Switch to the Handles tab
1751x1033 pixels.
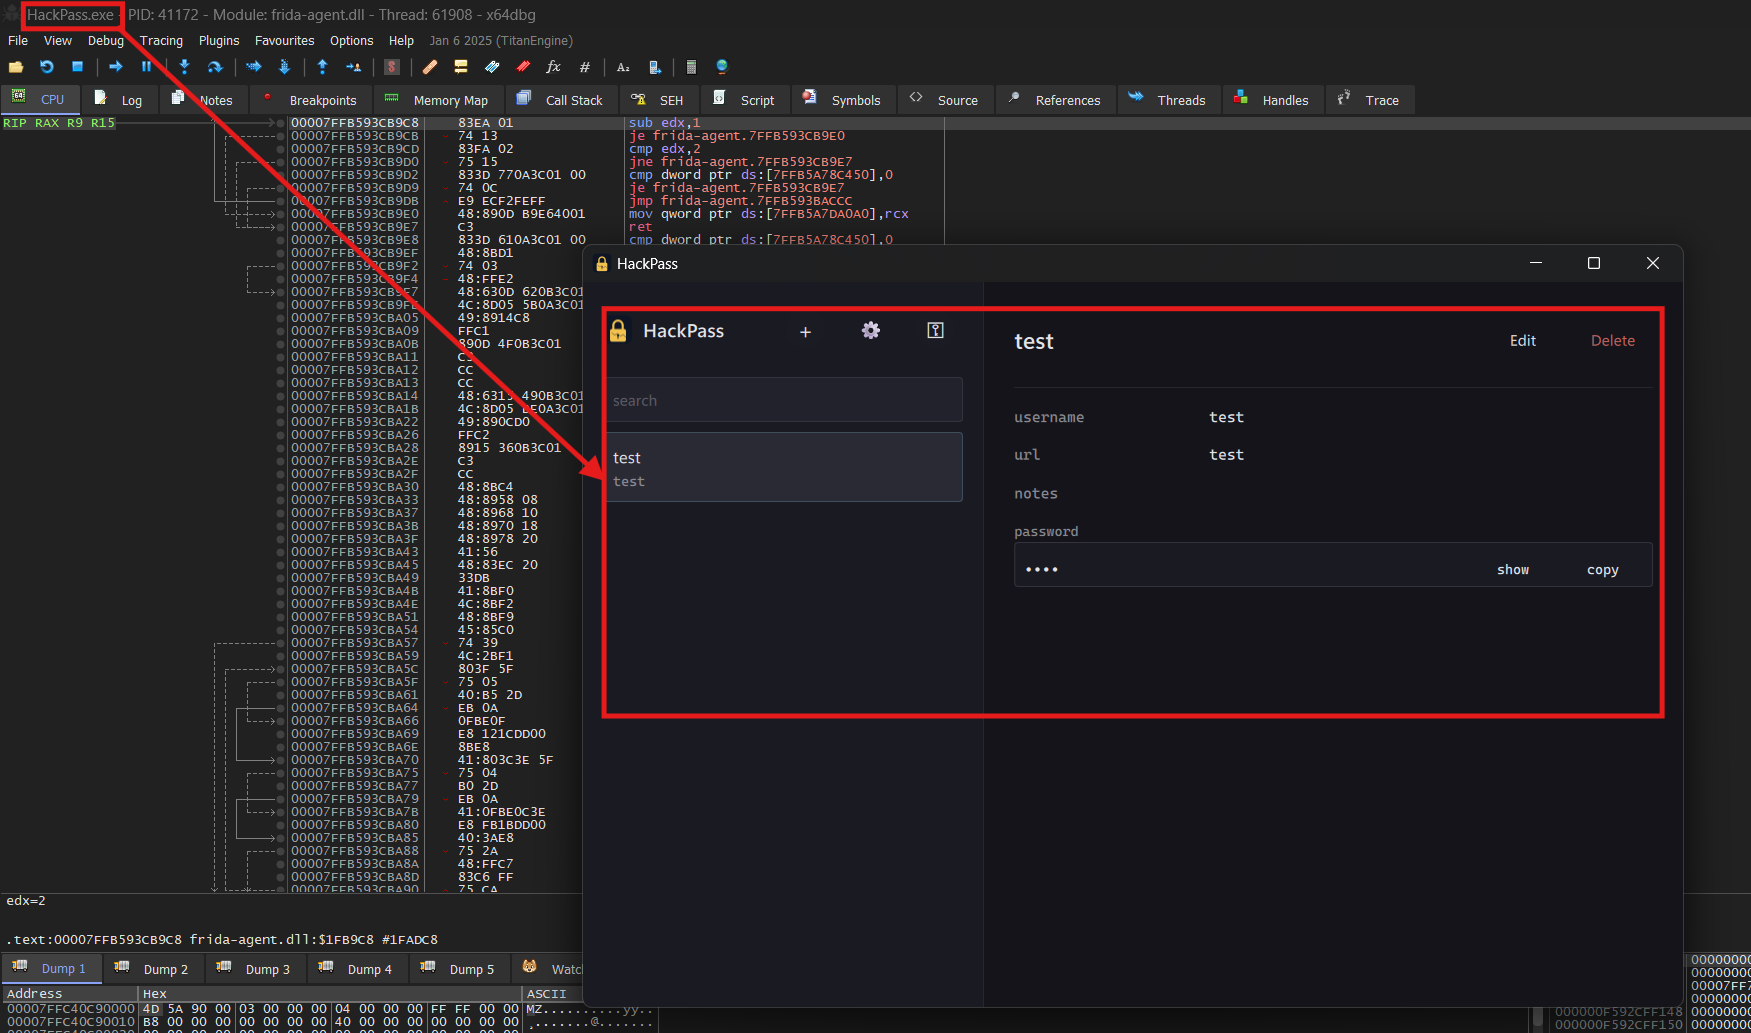pos(1272,100)
